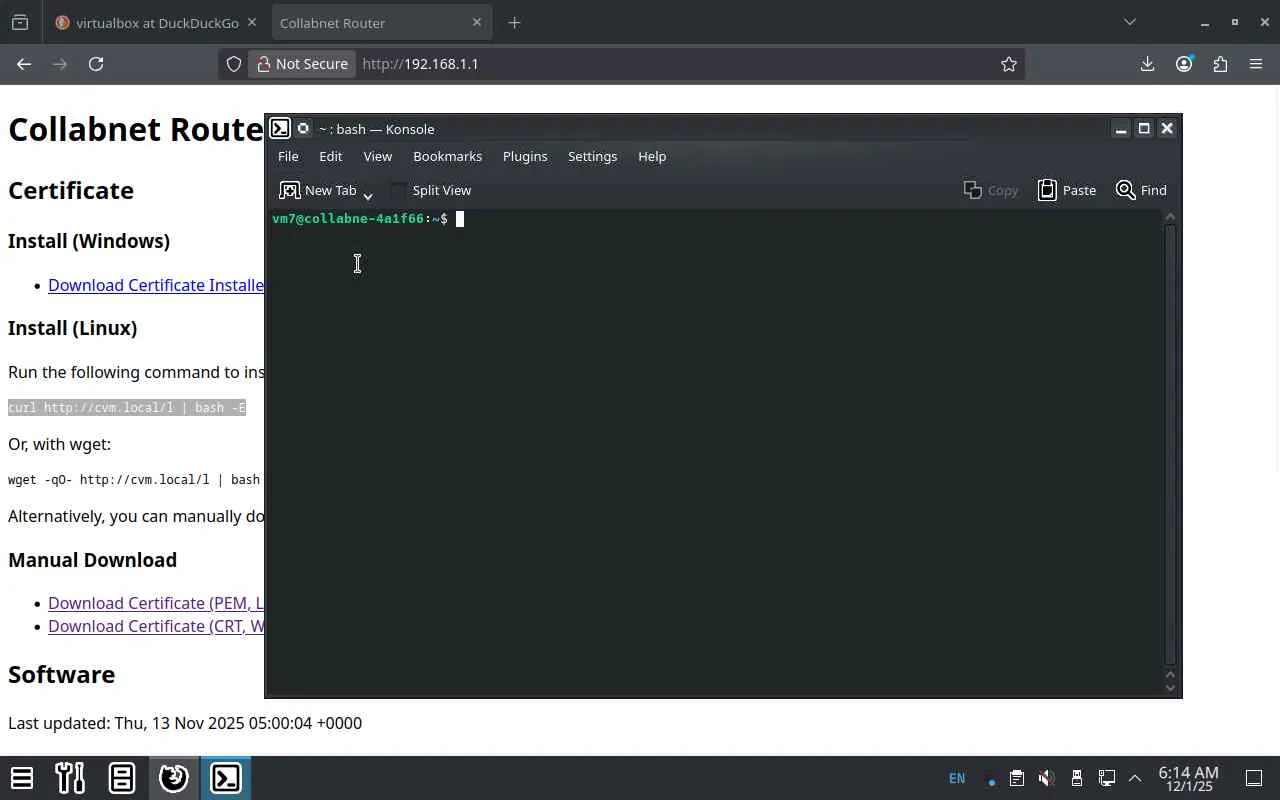Click the Paste button in the Konsole toolbar
Viewport: 1280px width, 800px height.
tap(1067, 190)
